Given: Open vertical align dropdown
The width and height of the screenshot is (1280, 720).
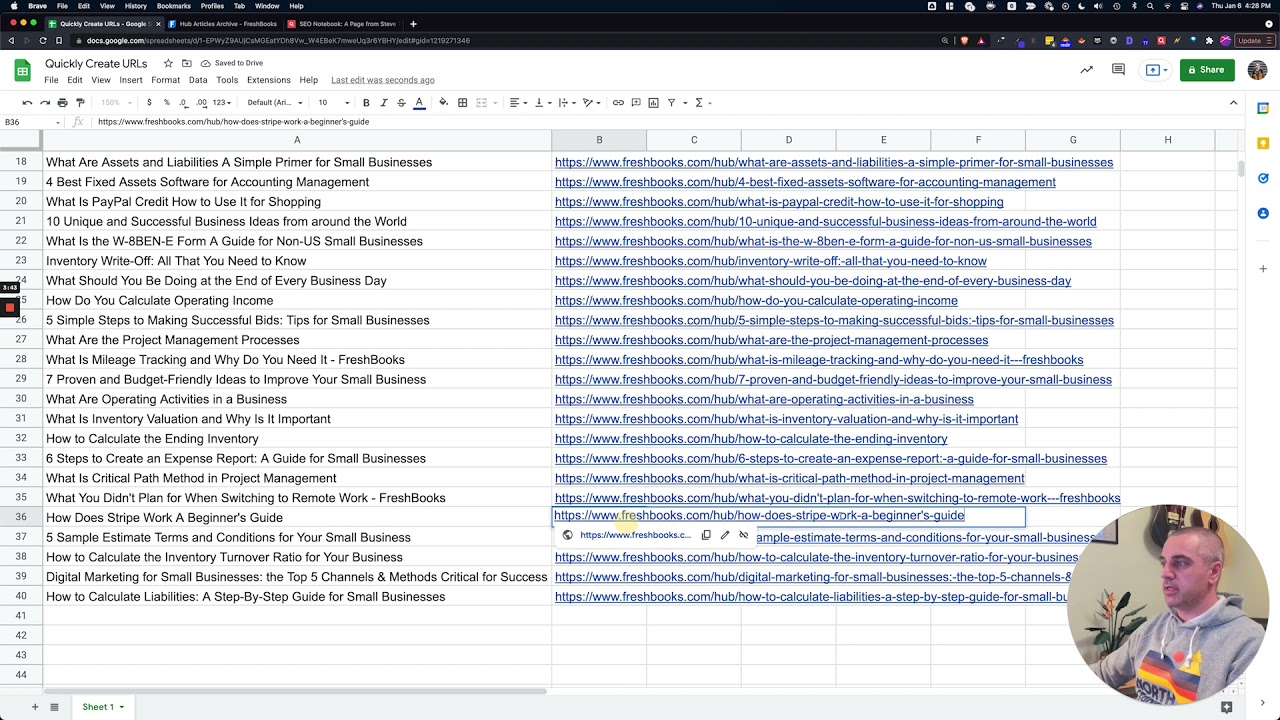Looking at the screenshot, I should tap(541, 102).
